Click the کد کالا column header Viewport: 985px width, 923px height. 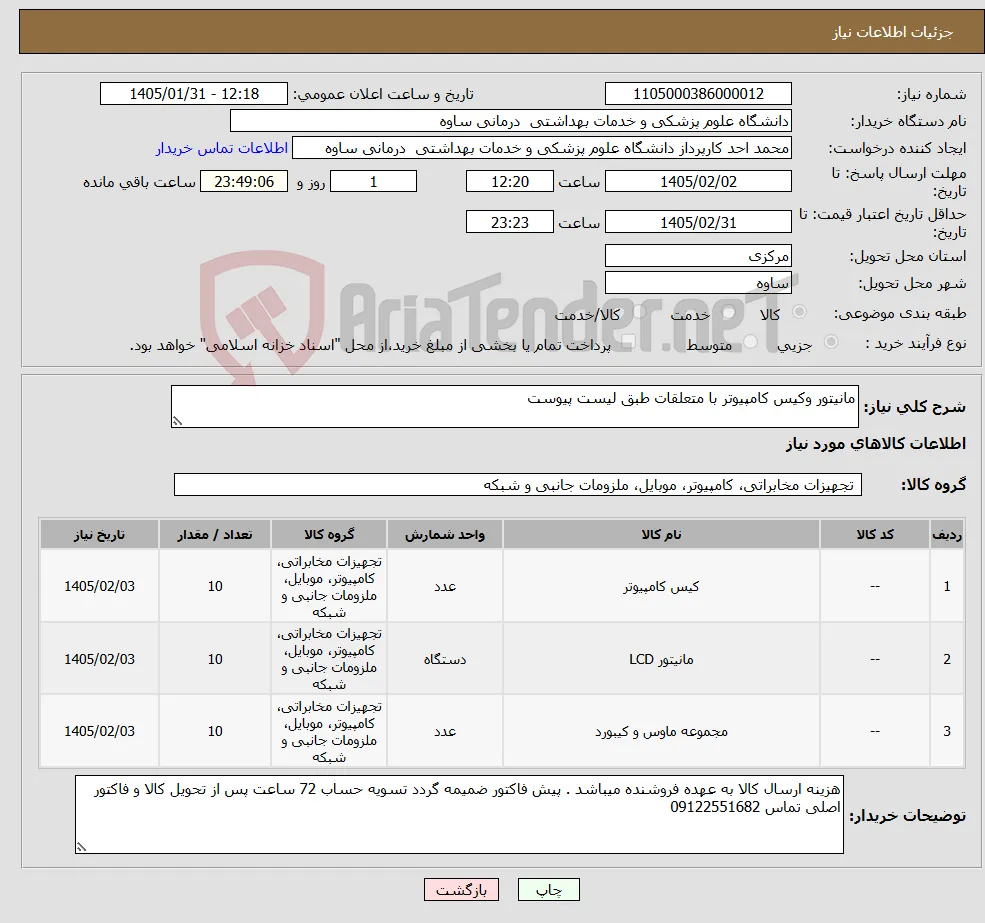click(874, 535)
